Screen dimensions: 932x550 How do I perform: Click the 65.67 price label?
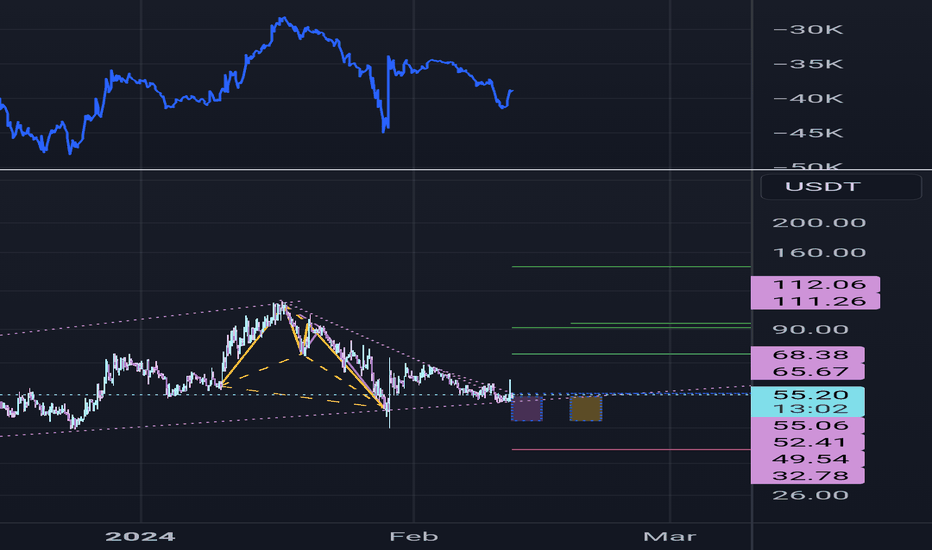click(x=808, y=371)
